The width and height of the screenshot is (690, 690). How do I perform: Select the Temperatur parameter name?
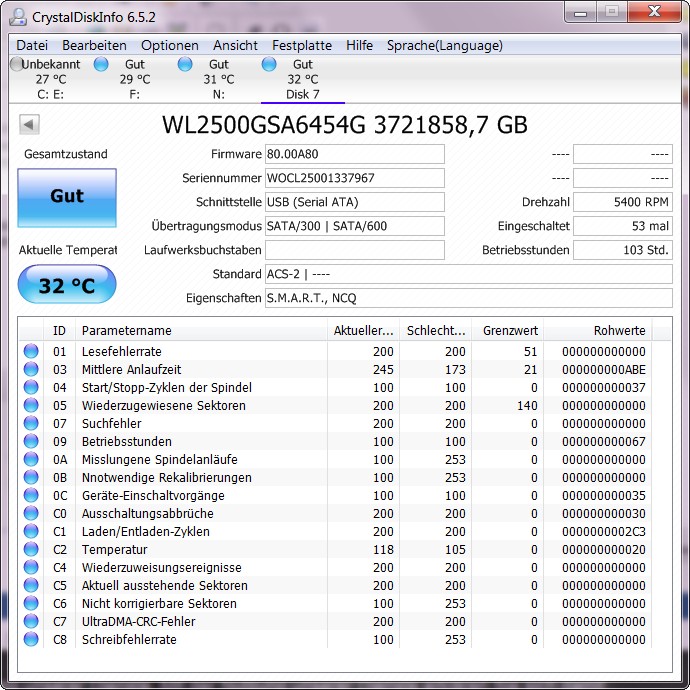(x=114, y=550)
